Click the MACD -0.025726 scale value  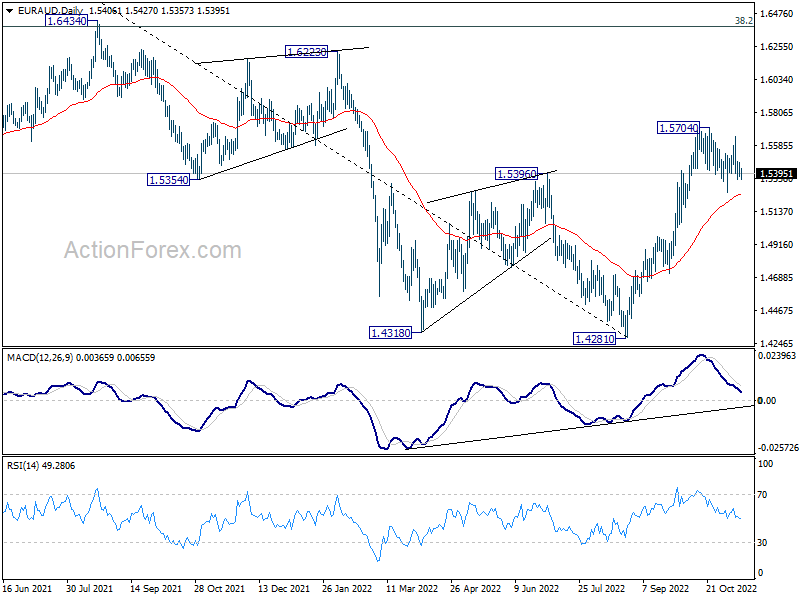coord(778,447)
